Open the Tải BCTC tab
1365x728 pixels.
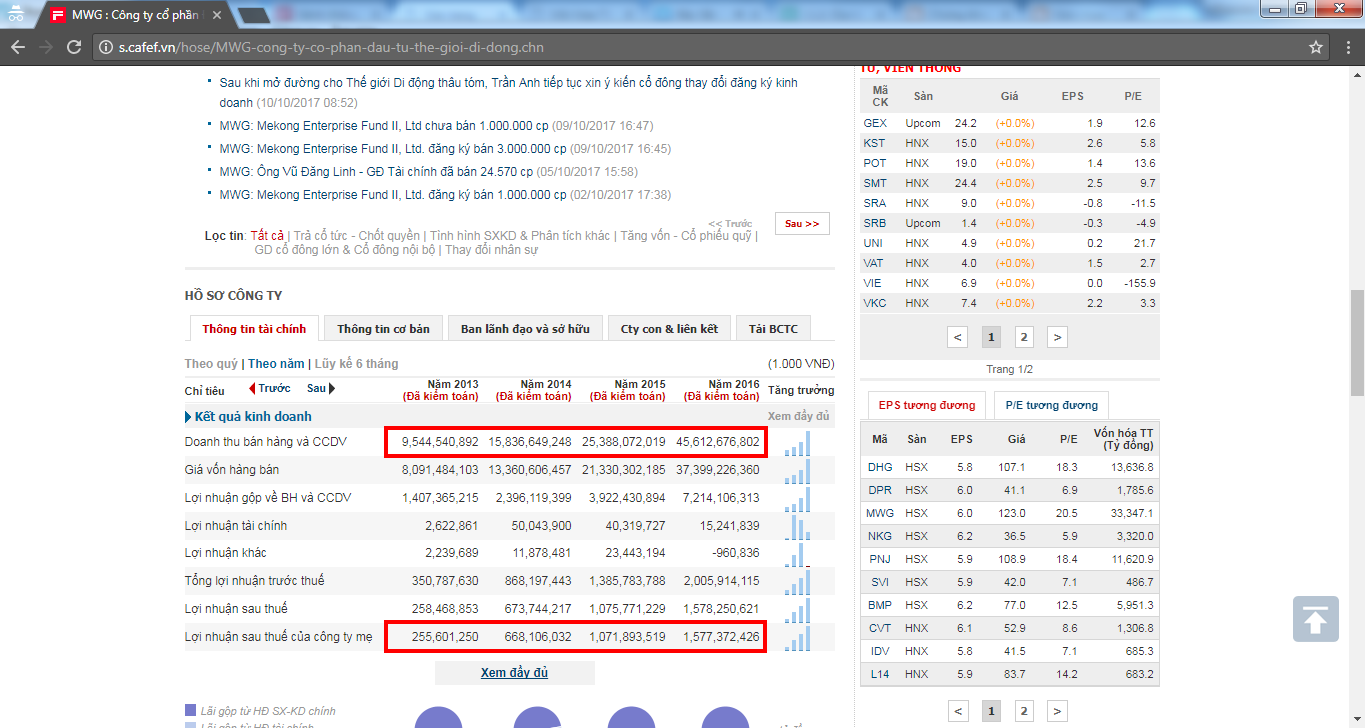click(773, 329)
